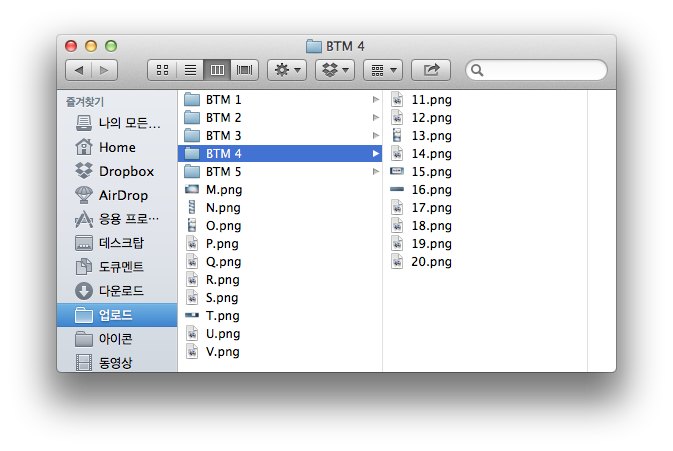Click the Share toolbar button
This screenshot has width=673, height=451.
[431, 70]
